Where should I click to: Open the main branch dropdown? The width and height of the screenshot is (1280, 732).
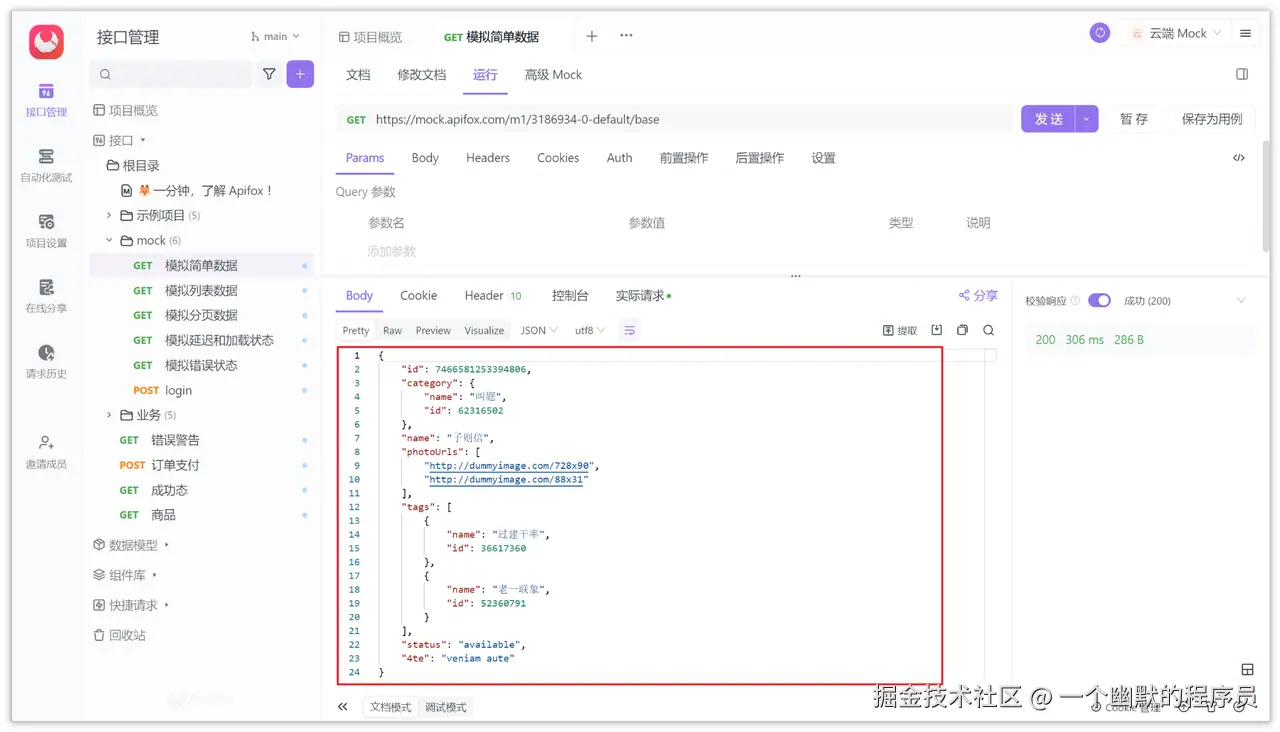tap(274, 36)
